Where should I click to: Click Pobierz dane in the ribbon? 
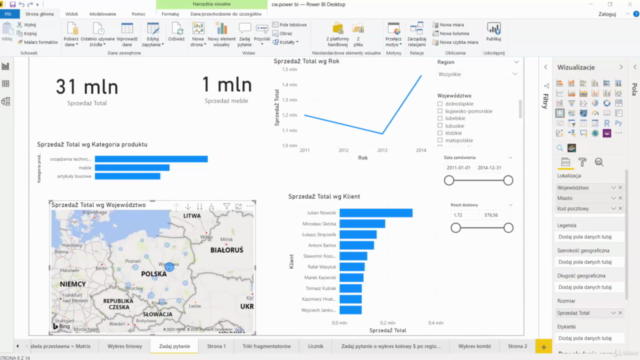(72, 35)
